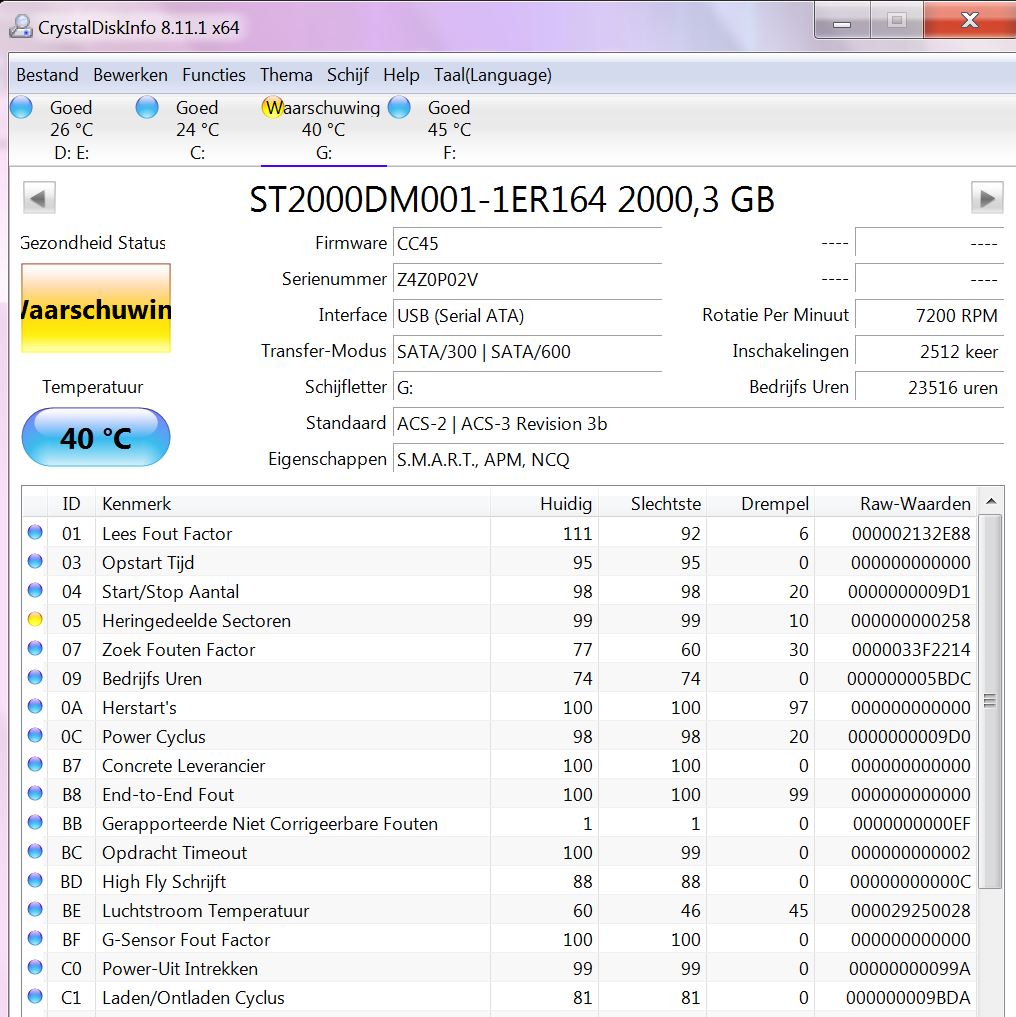The width and height of the screenshot is (1016, 1017).
Task: Click Eigenschappen field S.M.A.R.T., APM, NCQ
Action: tap(698, 460)
